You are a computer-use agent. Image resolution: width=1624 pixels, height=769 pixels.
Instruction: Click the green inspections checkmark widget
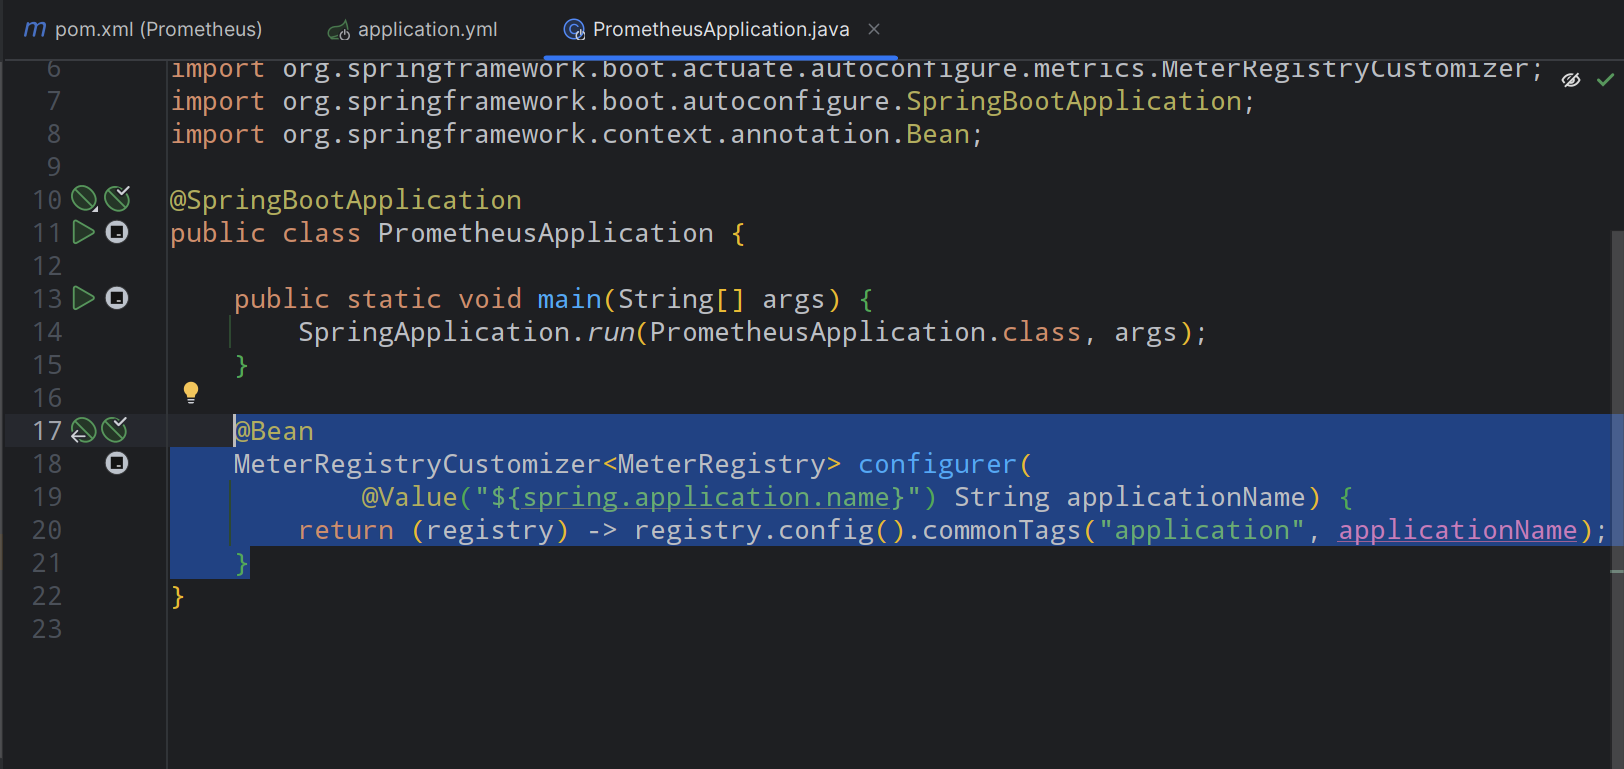[1605, 79]
